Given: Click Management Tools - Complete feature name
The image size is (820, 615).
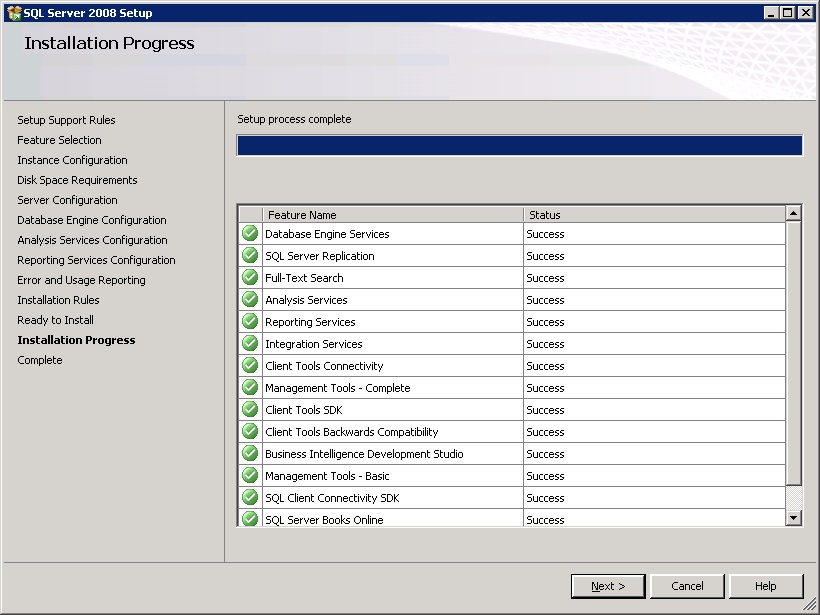Looking at the screenshot, I should 338,388.
